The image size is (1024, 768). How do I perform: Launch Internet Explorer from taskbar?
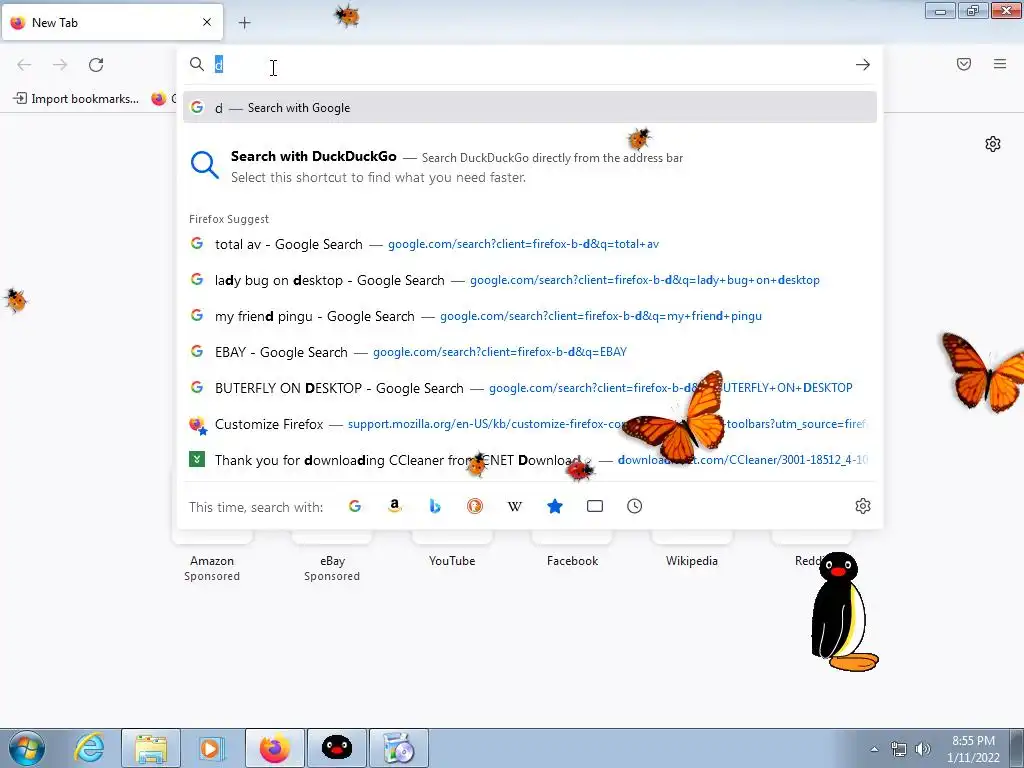point(89,748)
